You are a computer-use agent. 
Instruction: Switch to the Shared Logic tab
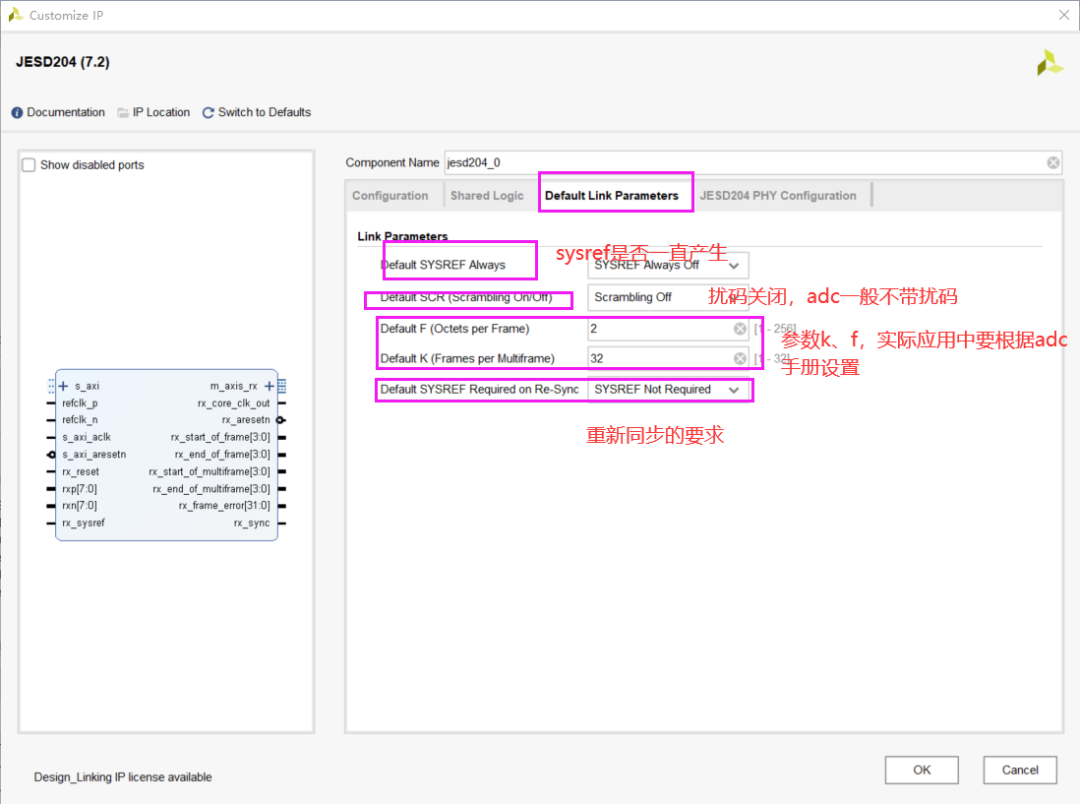coord(487,196)
